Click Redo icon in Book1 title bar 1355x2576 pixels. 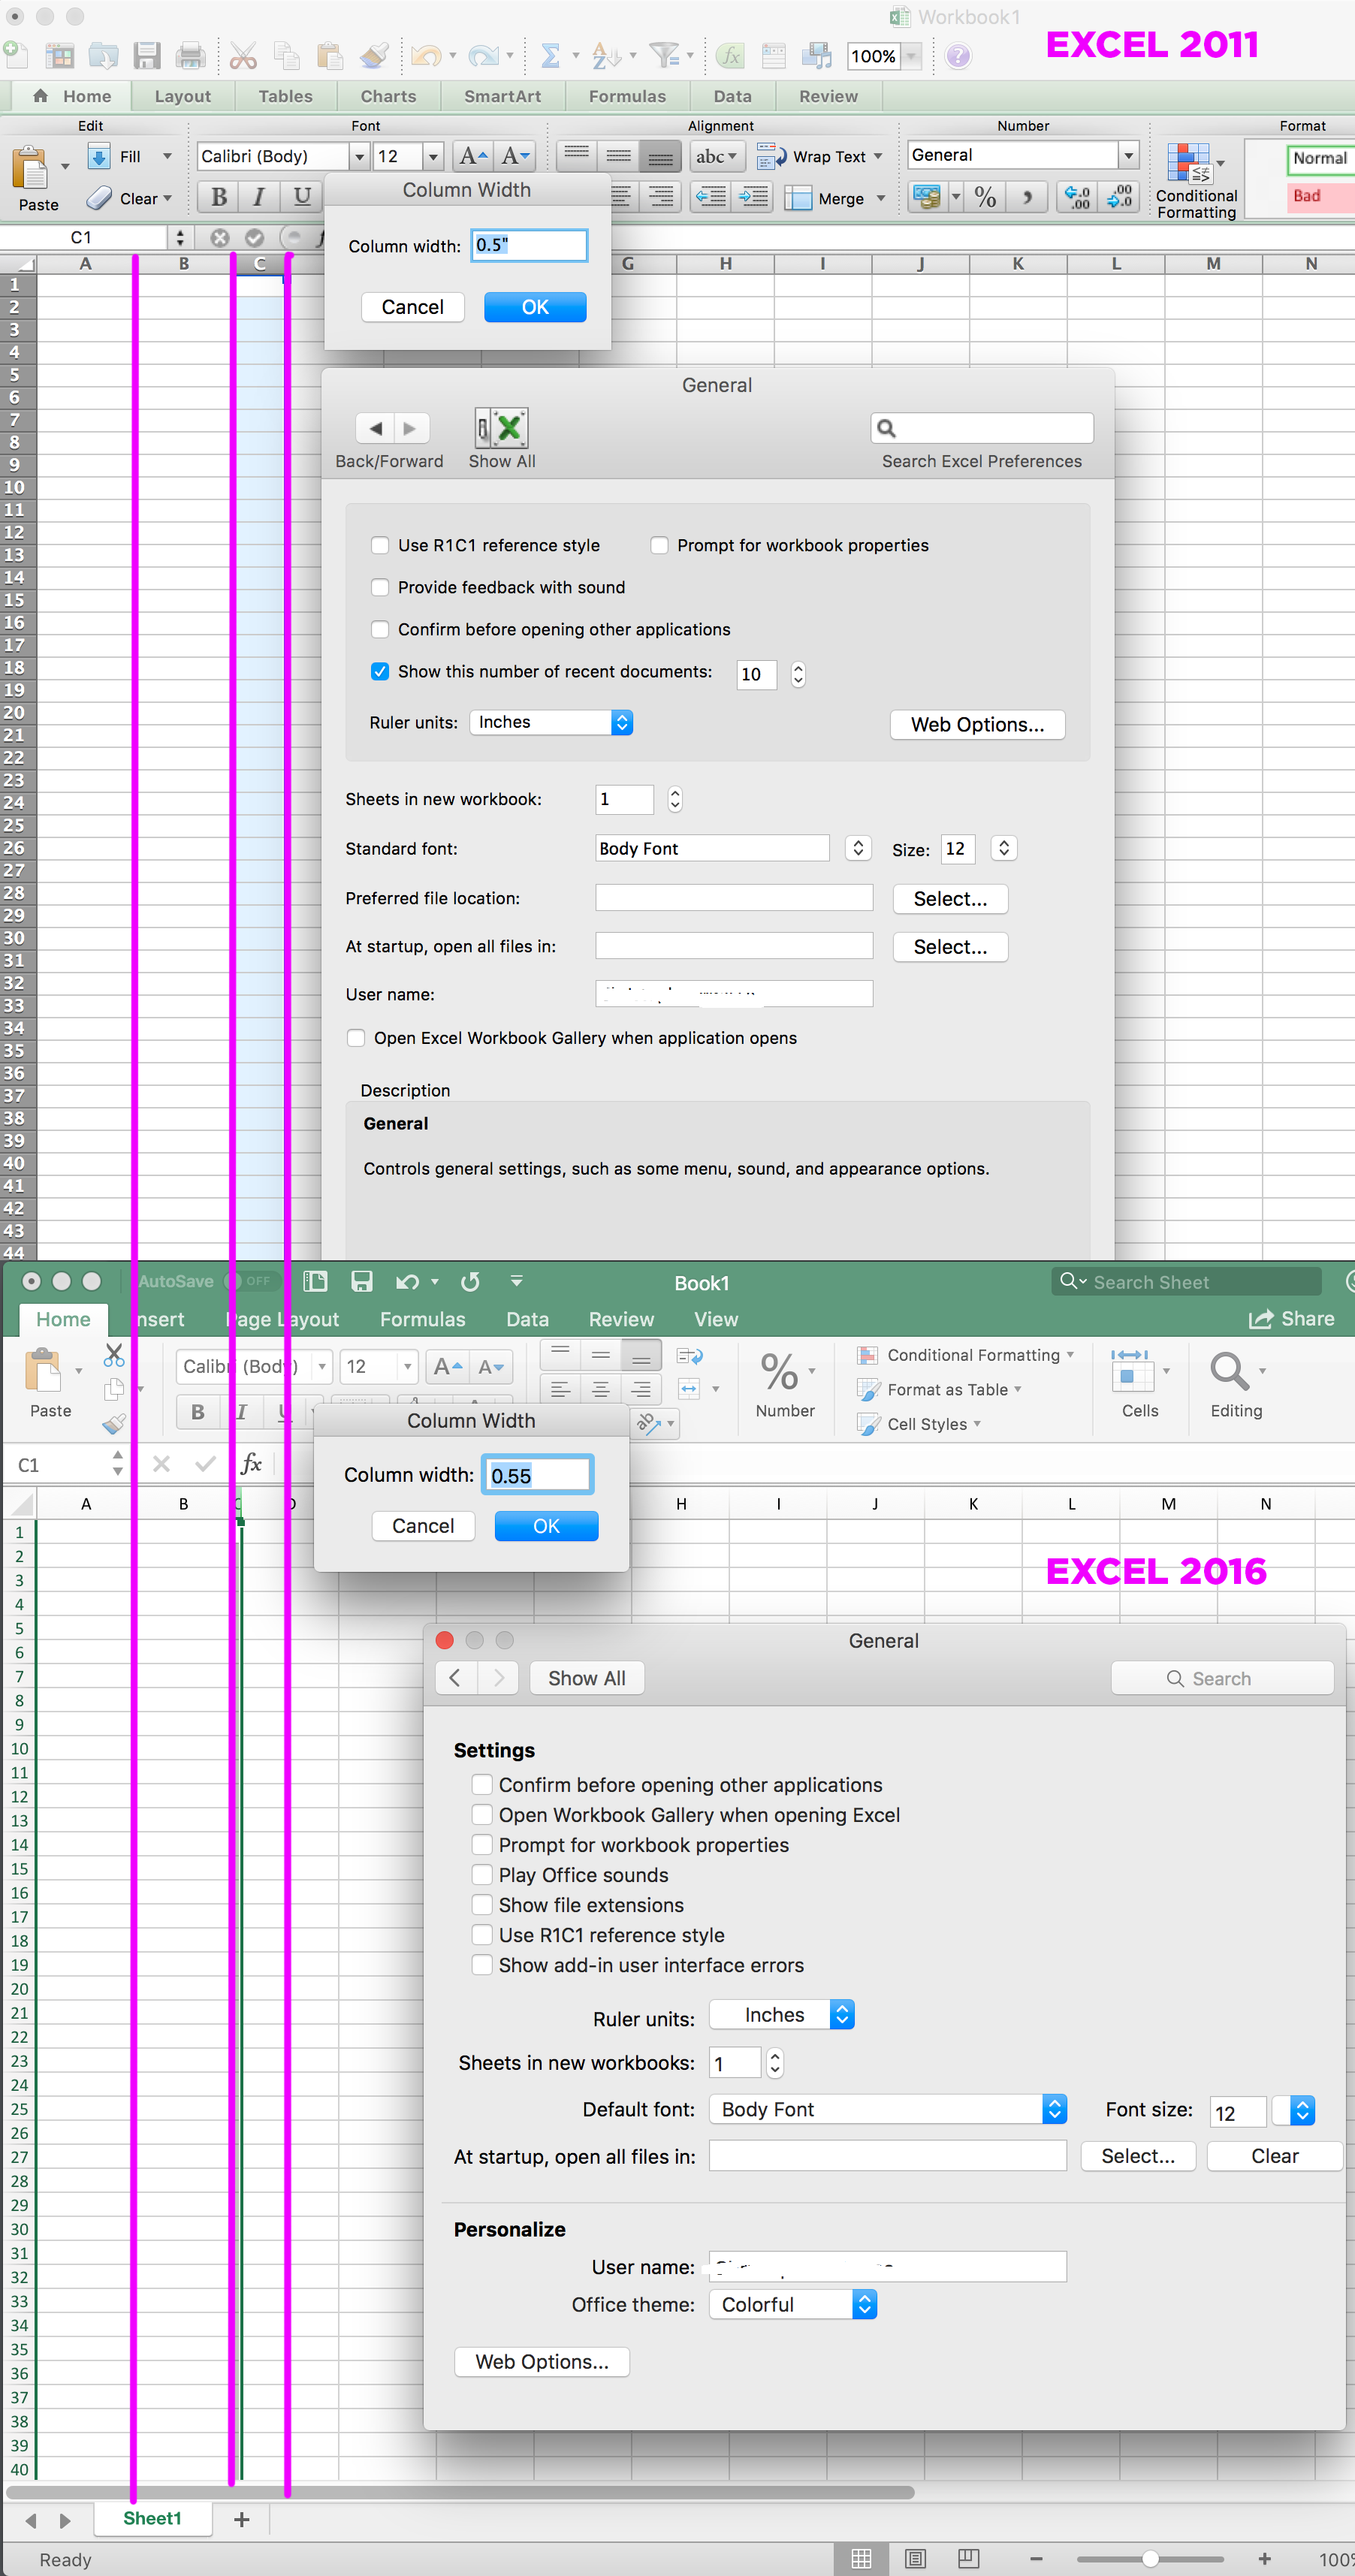[470, 1282]
